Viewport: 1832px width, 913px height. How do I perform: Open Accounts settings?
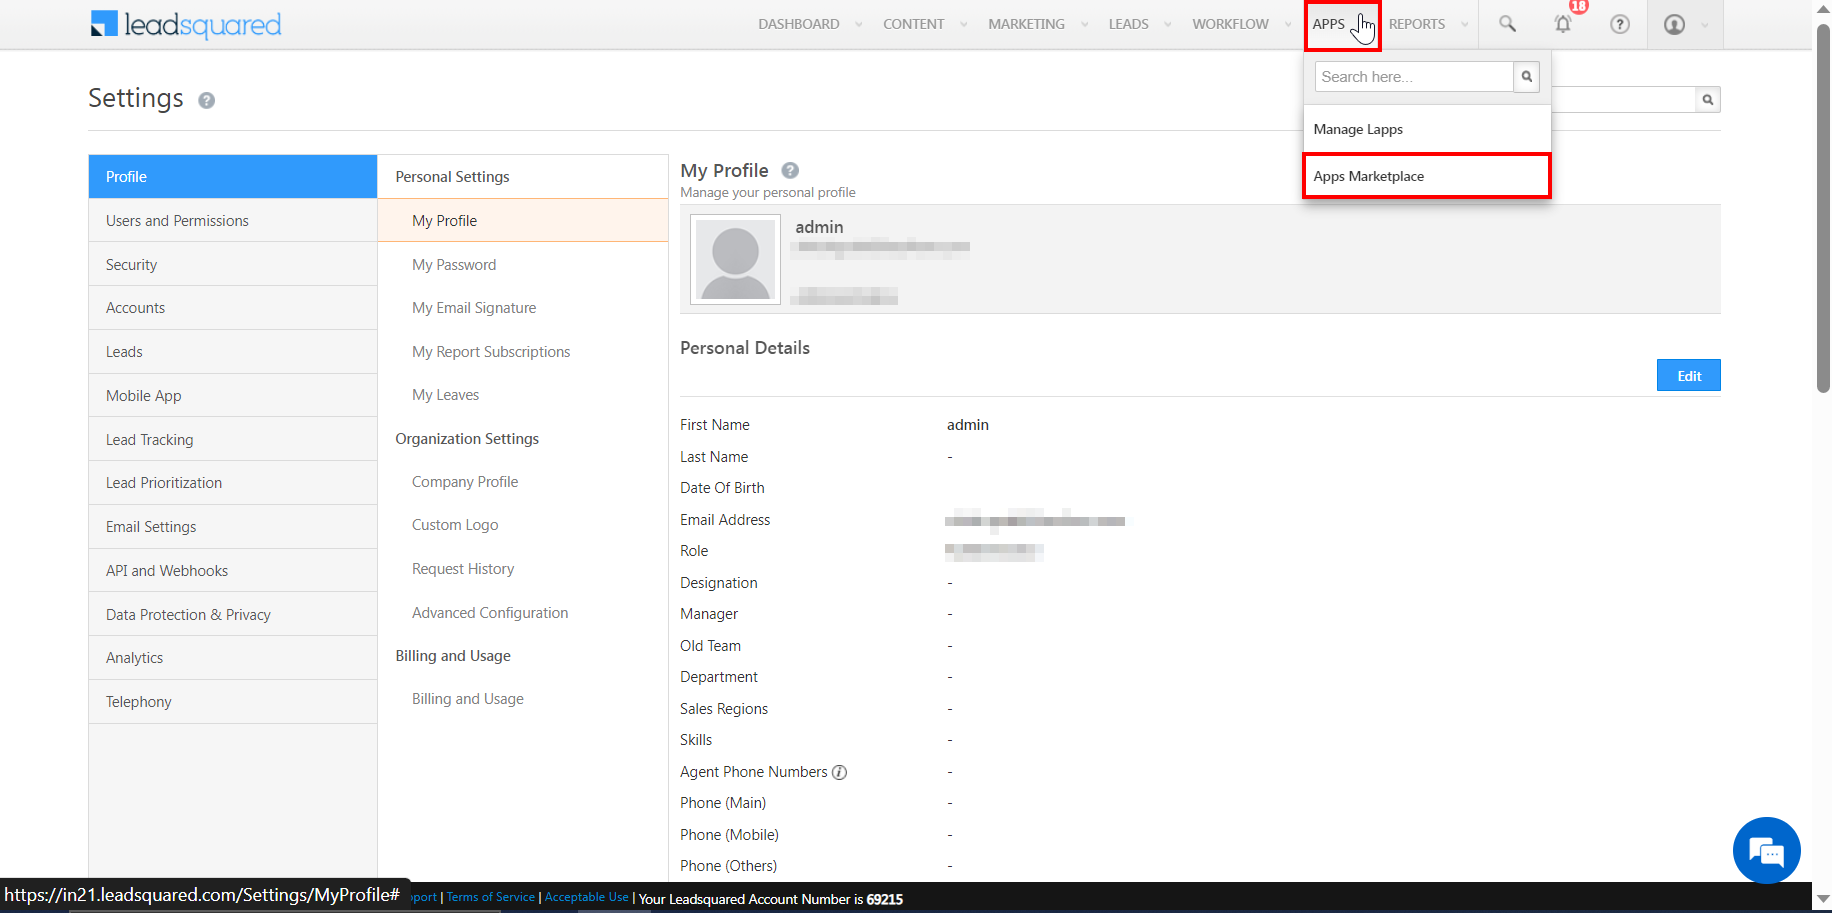pyautogui.click(x=233, y=308)
